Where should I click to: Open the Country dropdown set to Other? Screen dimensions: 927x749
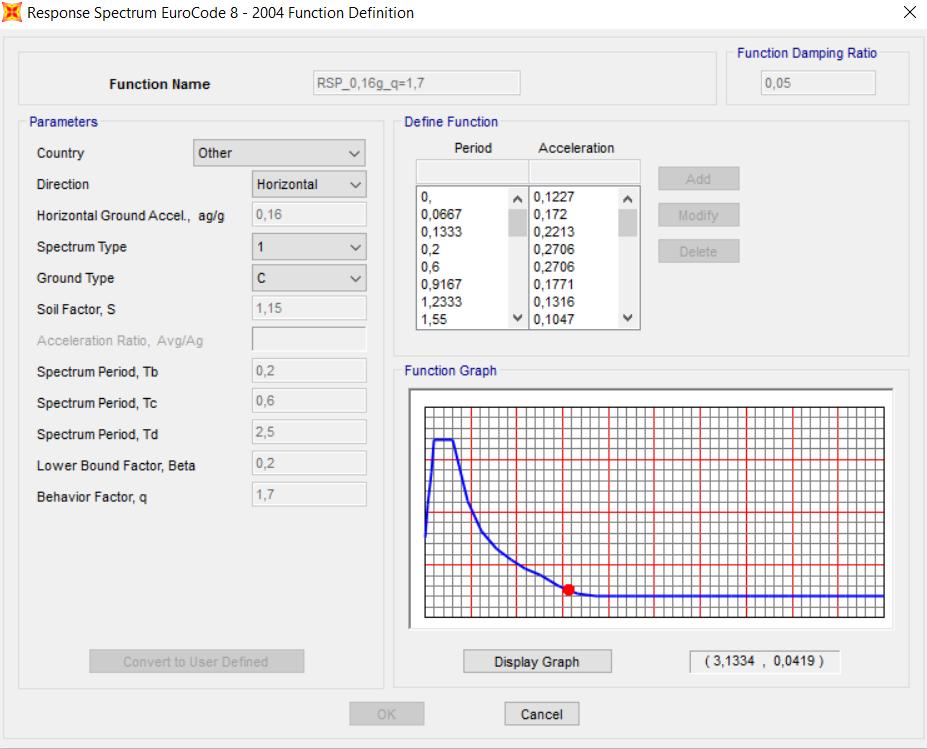(279, 153)
